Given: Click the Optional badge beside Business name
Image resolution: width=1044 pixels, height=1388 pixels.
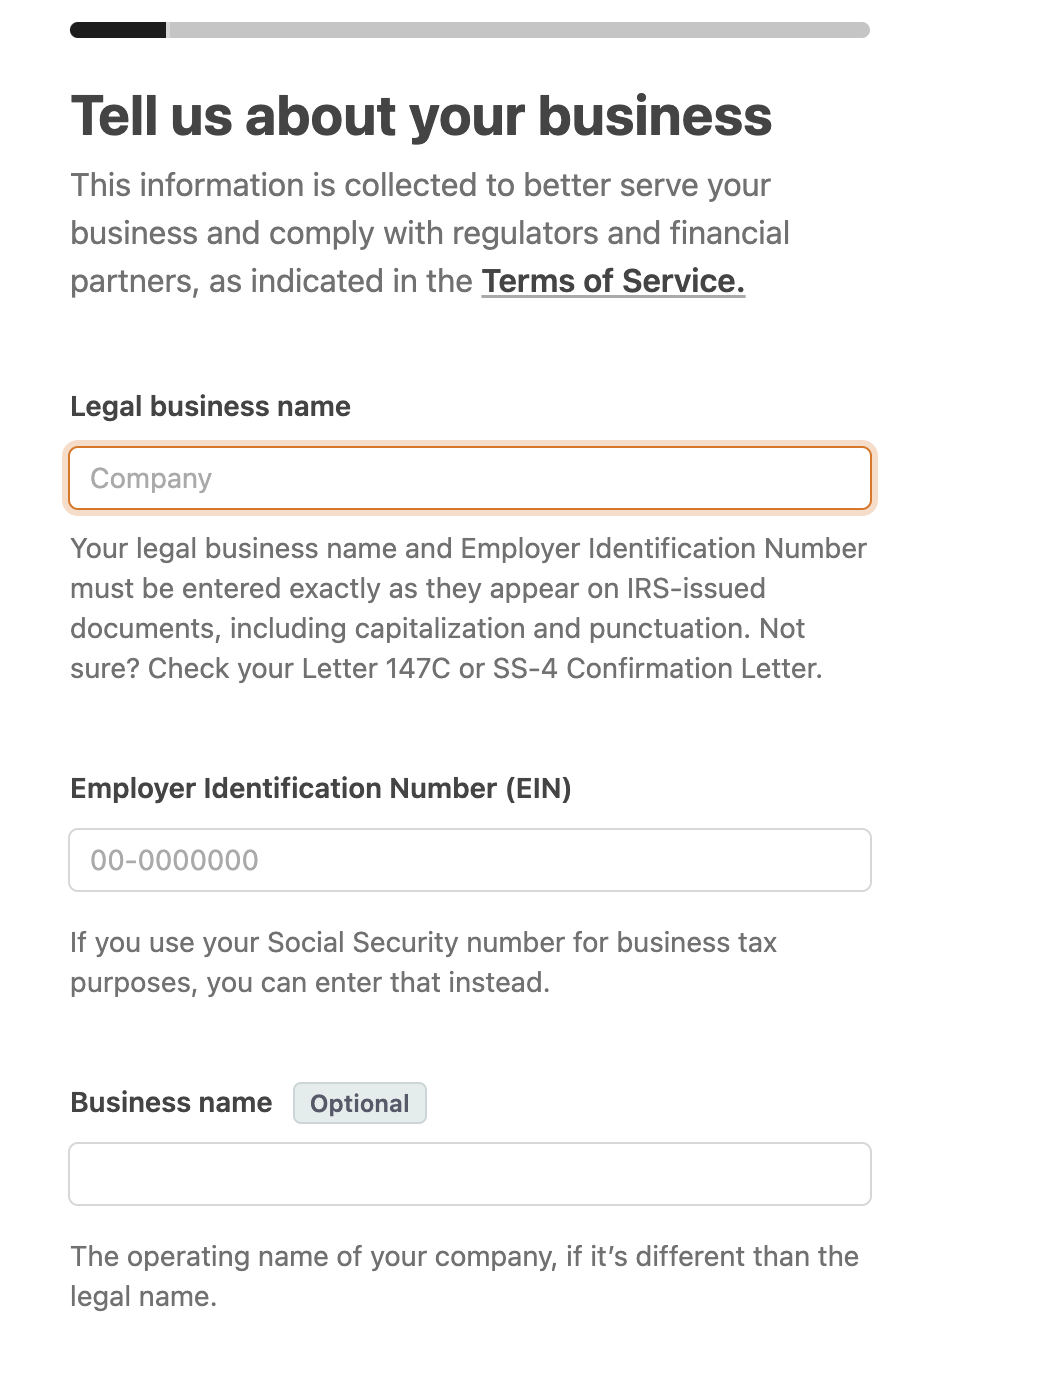Looking at the screenshot, I should 360,1103.
